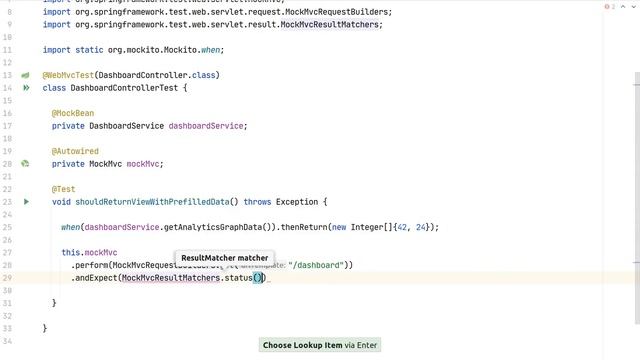Click line number 25 in the gutter
640x360 pixels.
point(7,227)
